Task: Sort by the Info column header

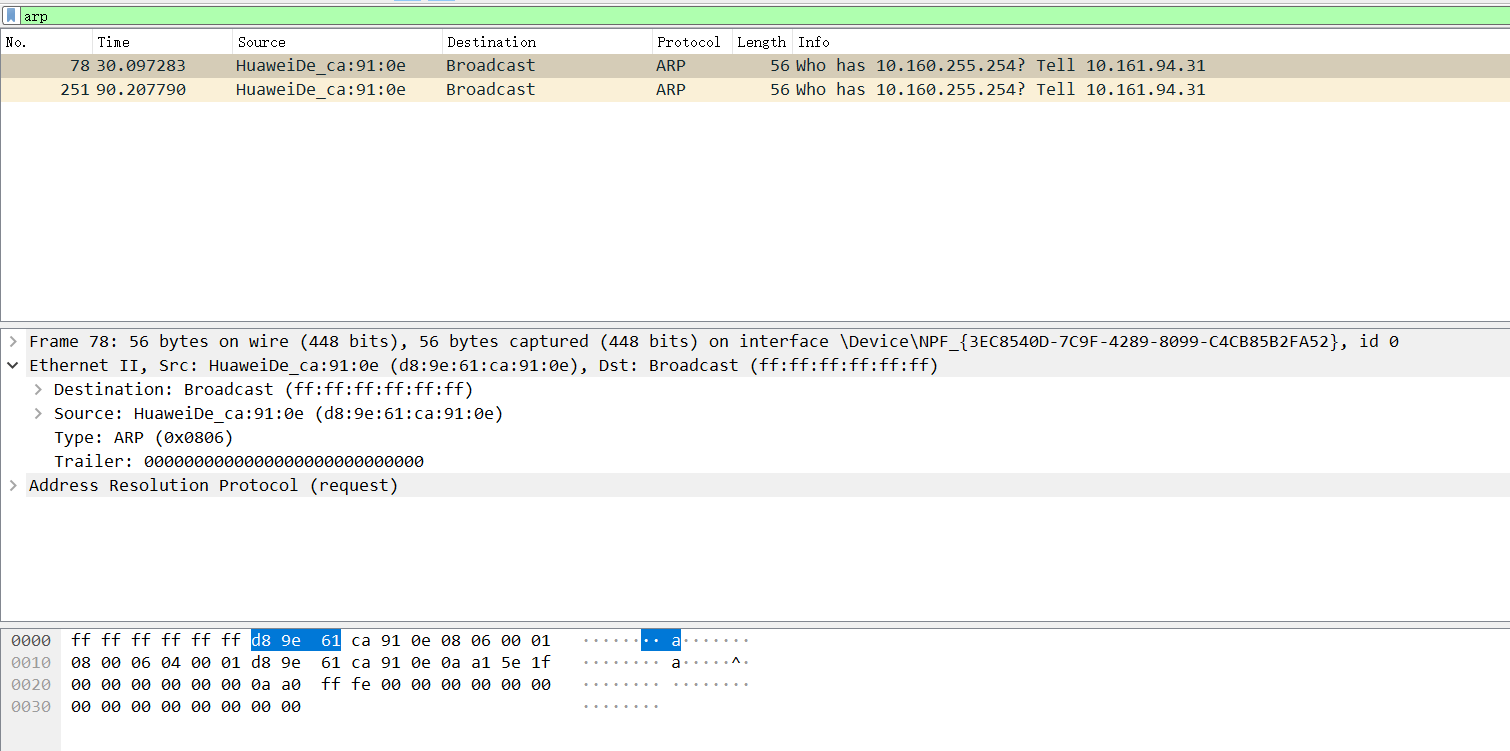Action: pos(1151,42)
